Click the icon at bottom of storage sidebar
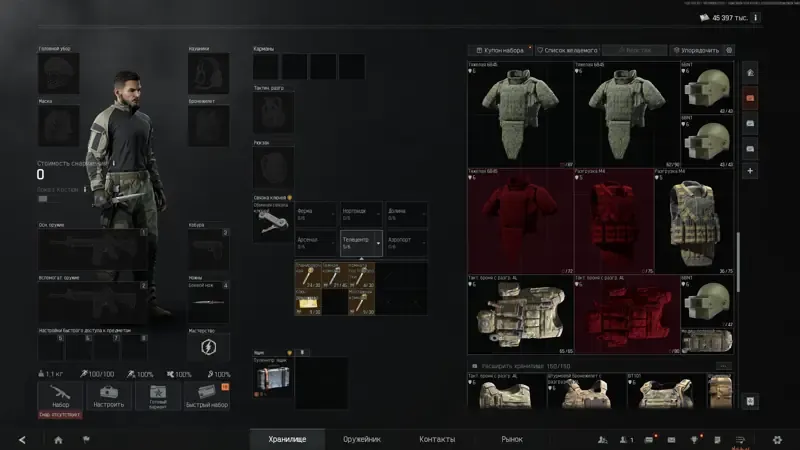This screenshot has width=800, height=450. click(x=750, y=401)
